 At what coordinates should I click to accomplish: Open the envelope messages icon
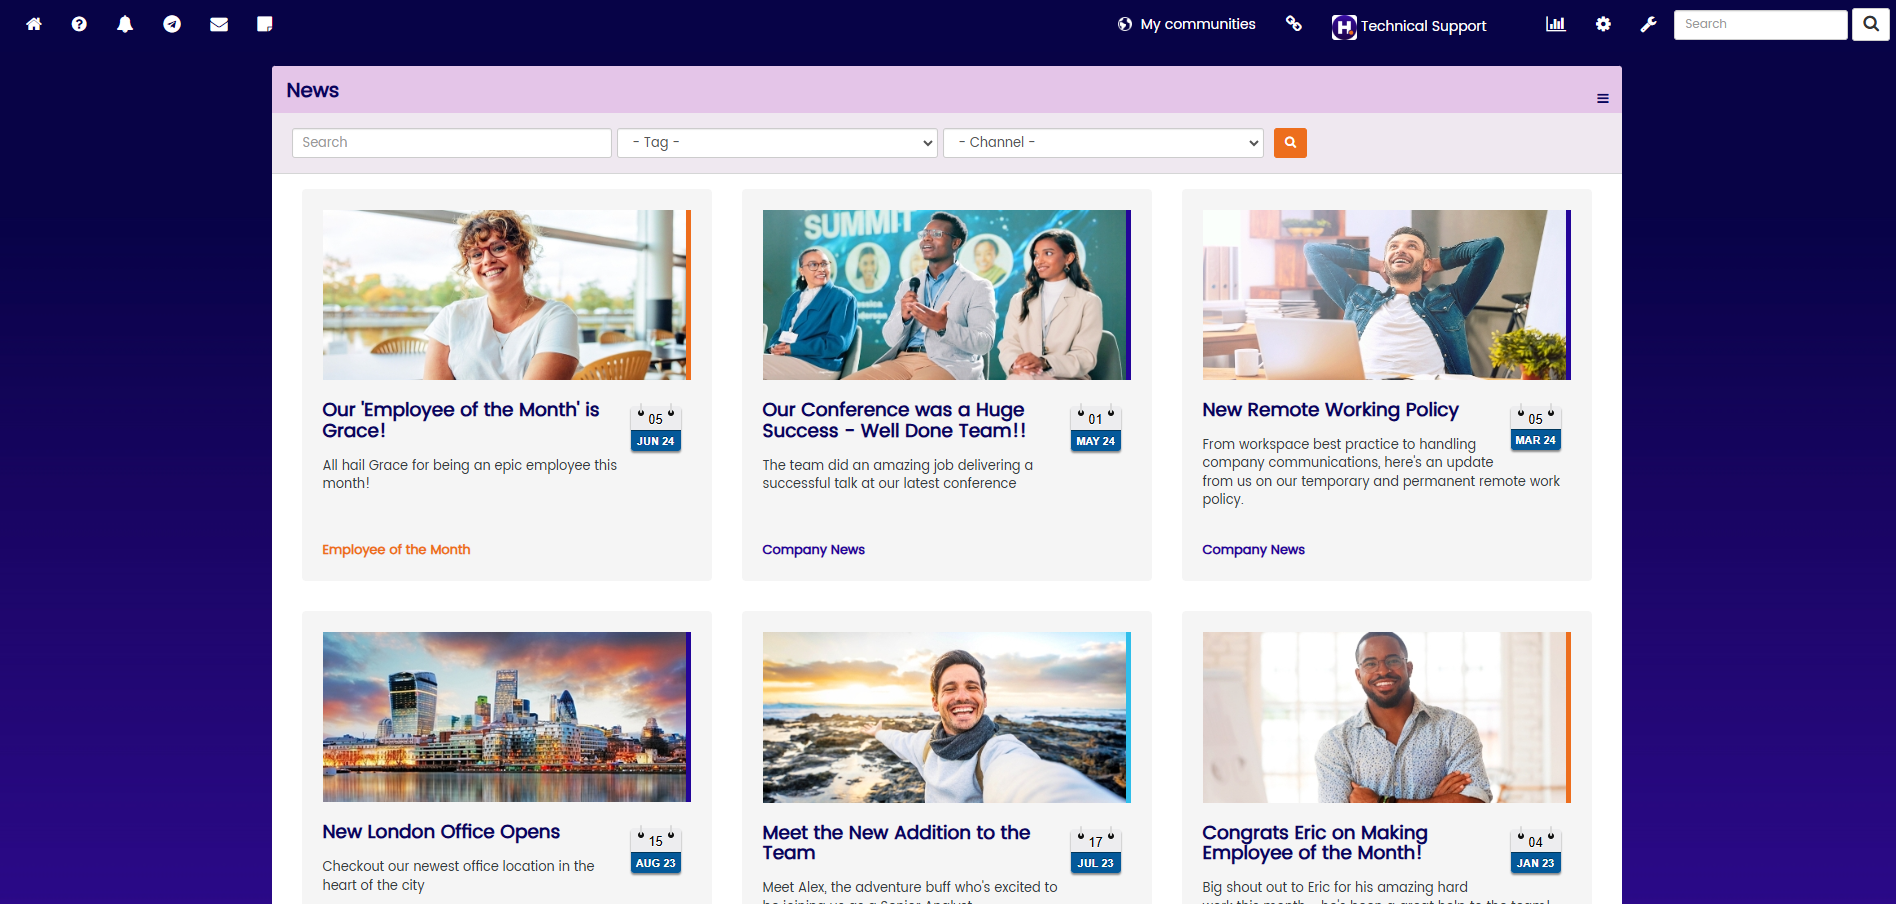pyautogui.click(x=219, y=24)
